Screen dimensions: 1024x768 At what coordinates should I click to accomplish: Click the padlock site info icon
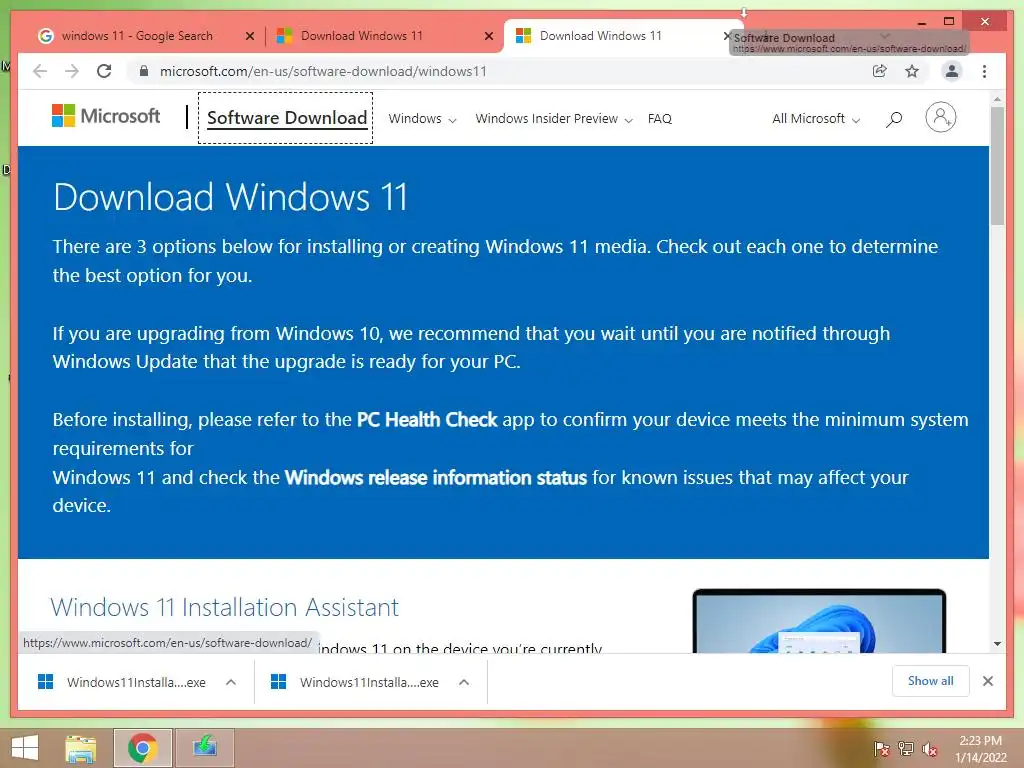[144, 71]
